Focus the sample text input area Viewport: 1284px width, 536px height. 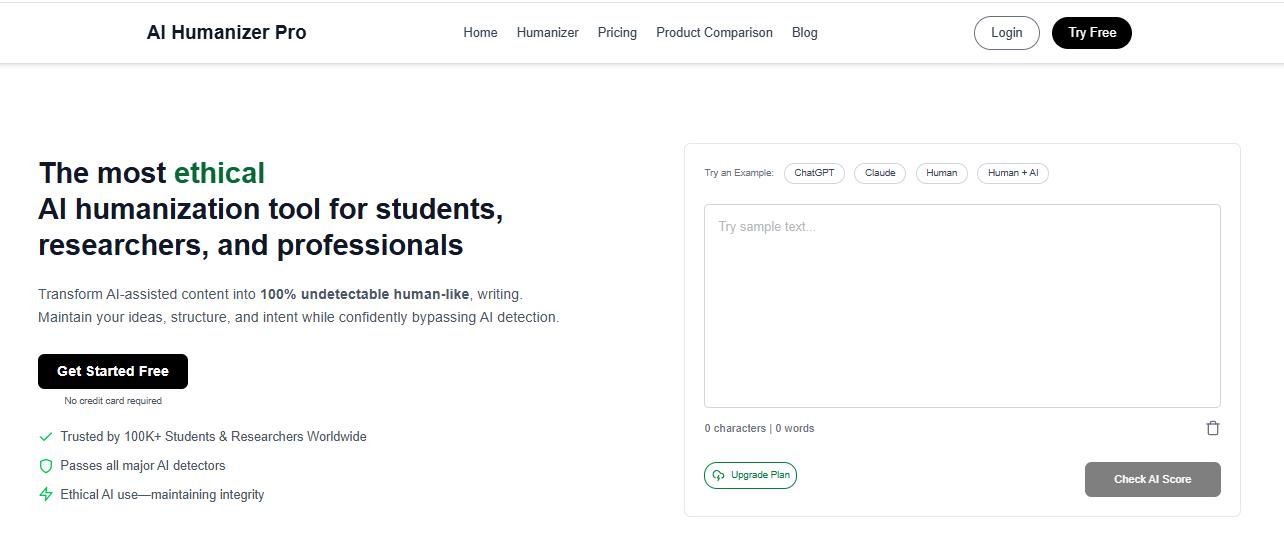point(962,305)
